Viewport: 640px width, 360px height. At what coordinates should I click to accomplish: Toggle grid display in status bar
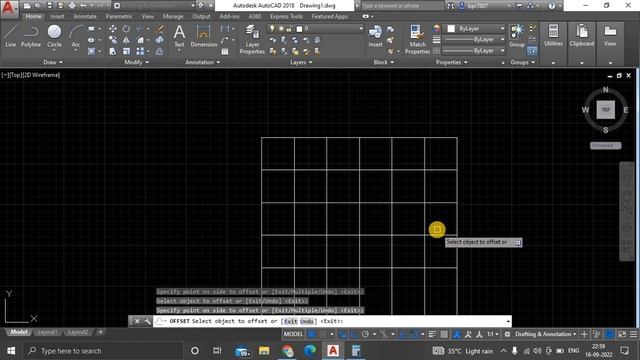pyautogui.click(x=312, y=334)
